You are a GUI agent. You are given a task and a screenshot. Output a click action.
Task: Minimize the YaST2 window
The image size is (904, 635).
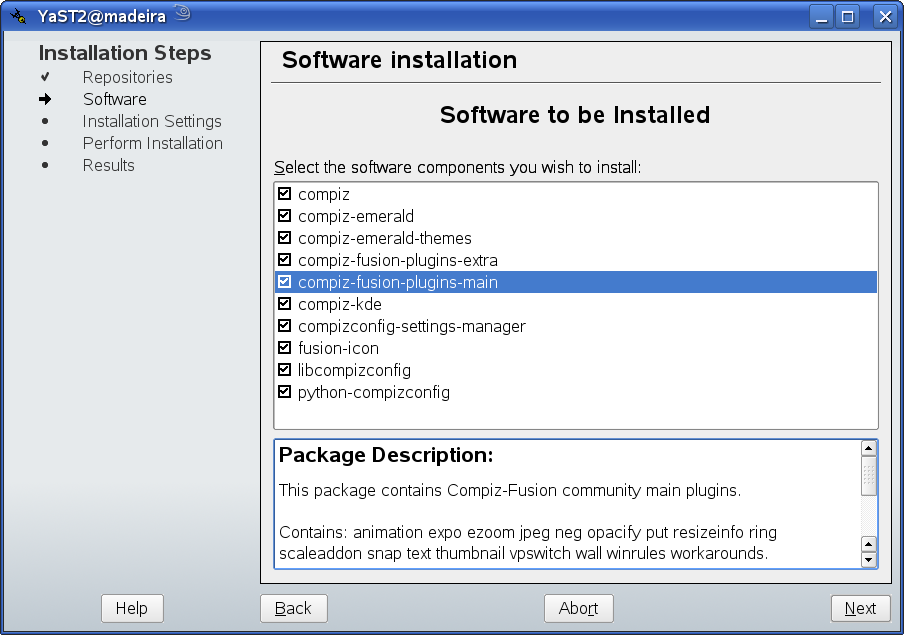[822, 17]
